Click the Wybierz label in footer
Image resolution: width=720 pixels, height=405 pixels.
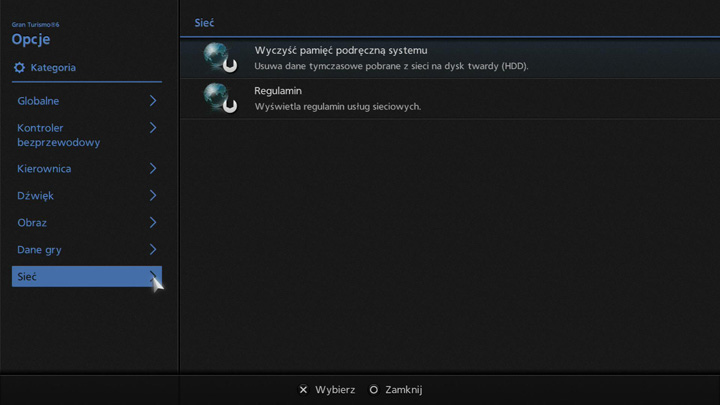(334, 390)
